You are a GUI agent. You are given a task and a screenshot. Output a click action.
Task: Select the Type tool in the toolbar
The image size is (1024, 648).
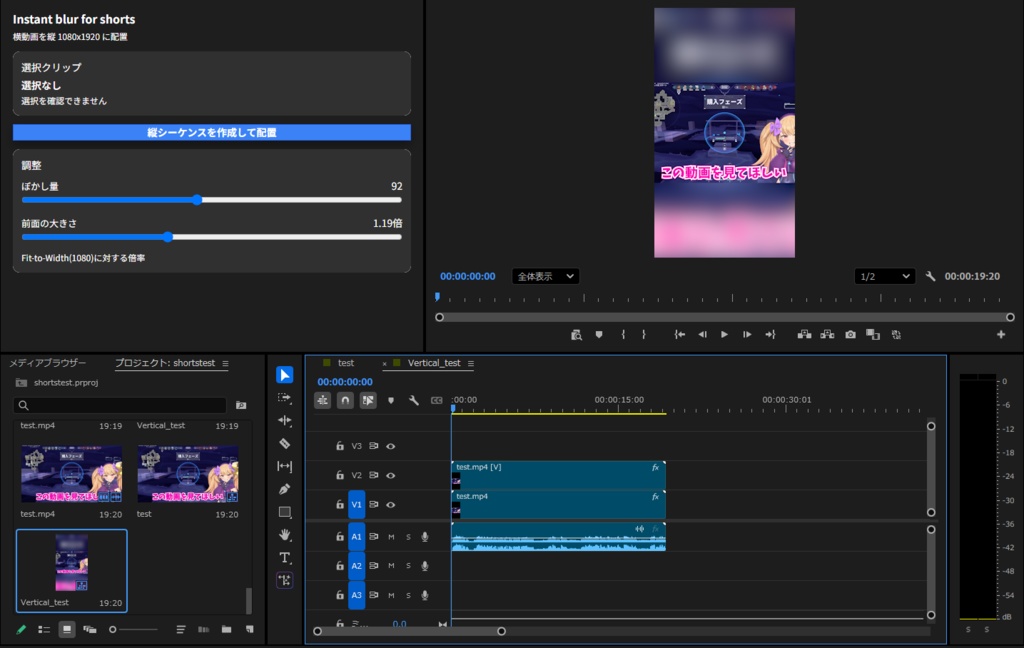(x=285, y=557)
